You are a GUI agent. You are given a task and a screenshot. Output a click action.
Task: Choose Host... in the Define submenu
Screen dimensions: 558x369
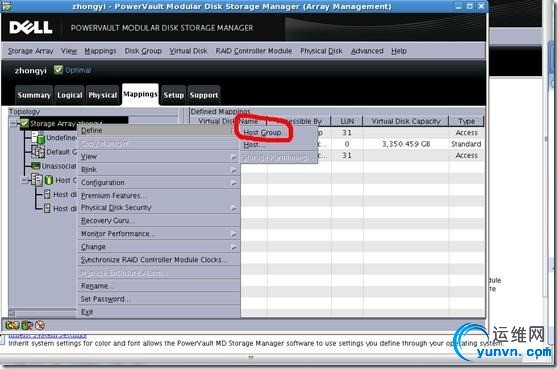(279, 145)
